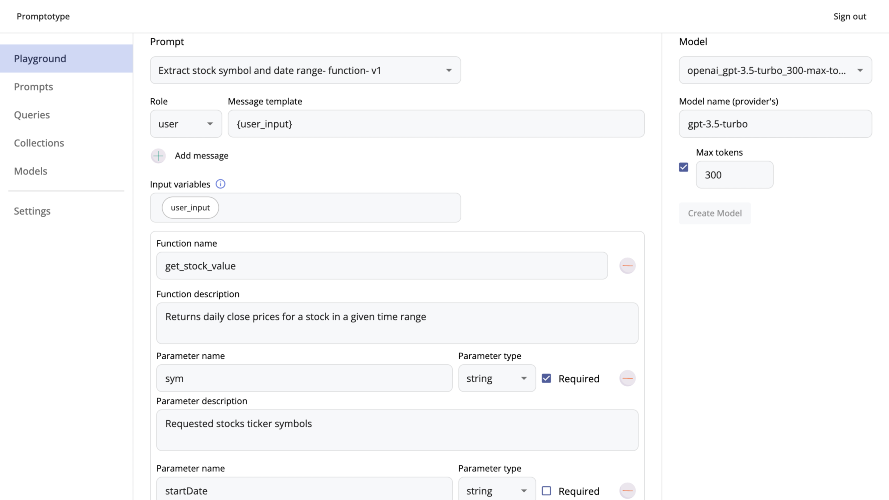Screen dimensions: 889x500
Task: Remove the startDate parameter using the minus icon
Action: coord(627,491)
